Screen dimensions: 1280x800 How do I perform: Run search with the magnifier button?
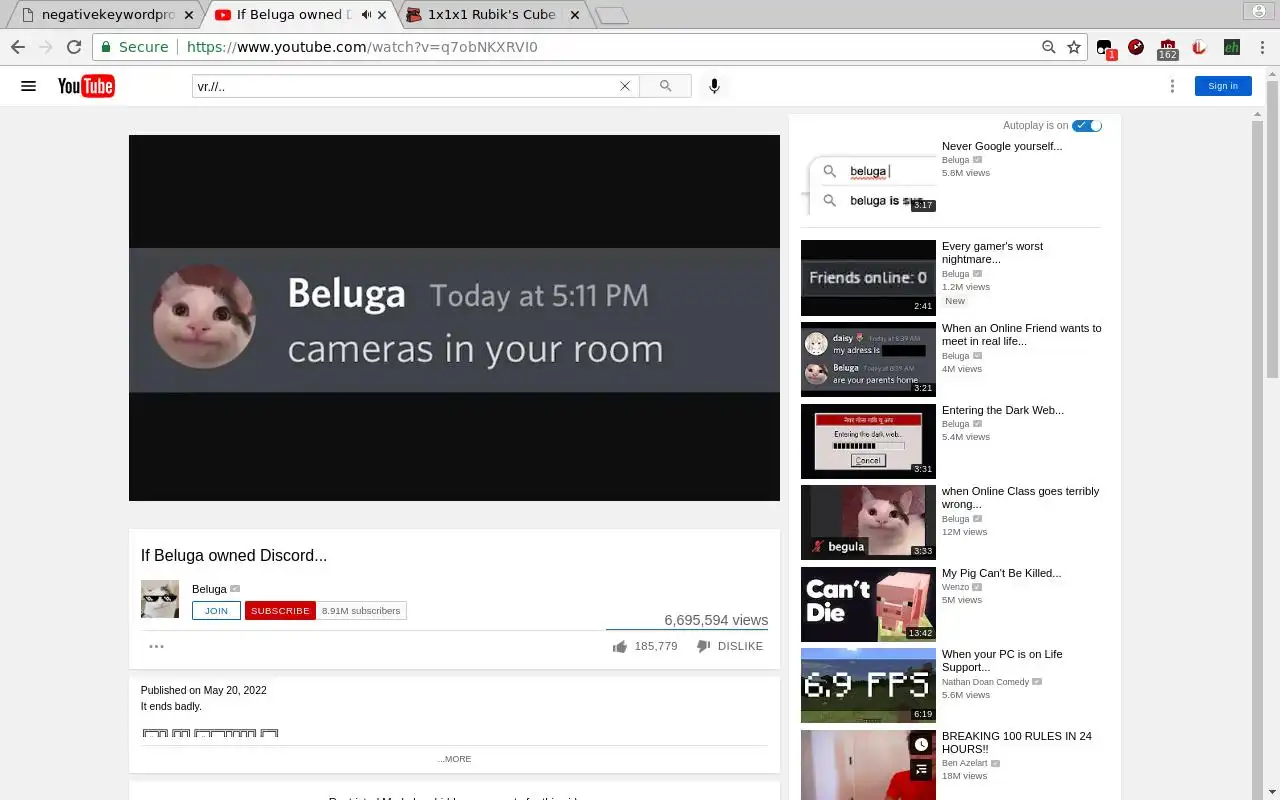[x=665, y=86]
